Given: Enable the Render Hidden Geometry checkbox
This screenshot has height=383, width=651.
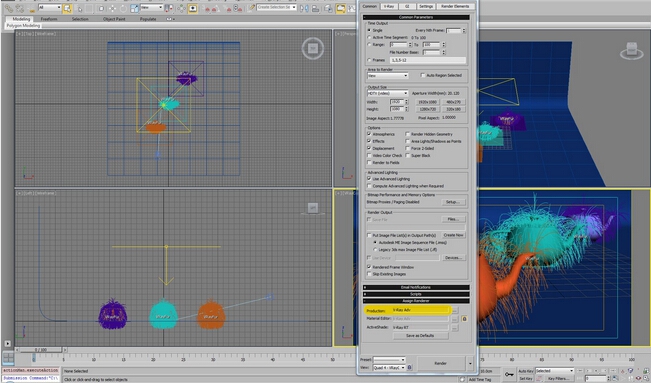Looking at the screenshot, I should [x=408, y=134].
